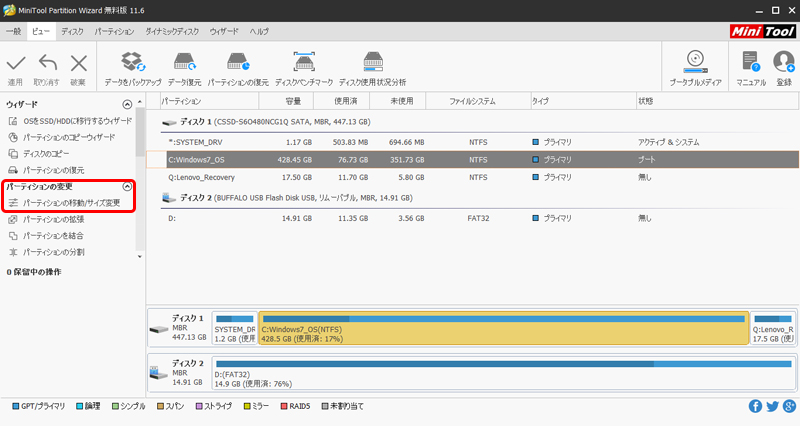Viewport: 800px width, 426px height.
Task: Click the GPT/プライマリ legend color swatch
Action: coord(16,406)
